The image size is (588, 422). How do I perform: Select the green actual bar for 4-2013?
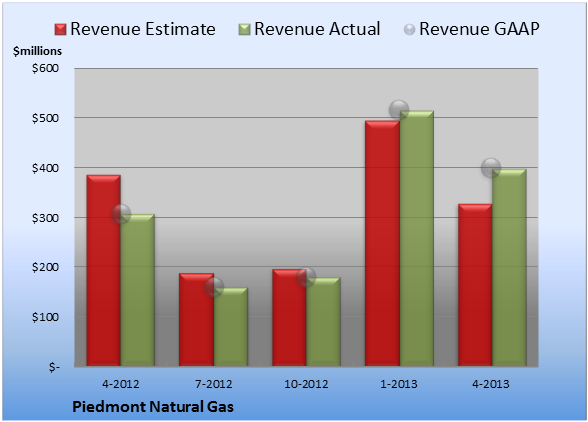[x=509, y=267]
